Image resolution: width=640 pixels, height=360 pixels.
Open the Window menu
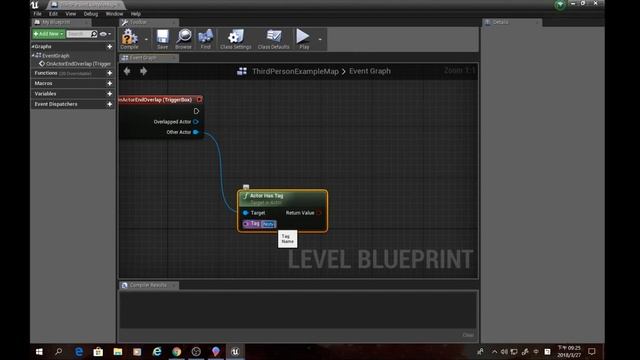(114, 14)
